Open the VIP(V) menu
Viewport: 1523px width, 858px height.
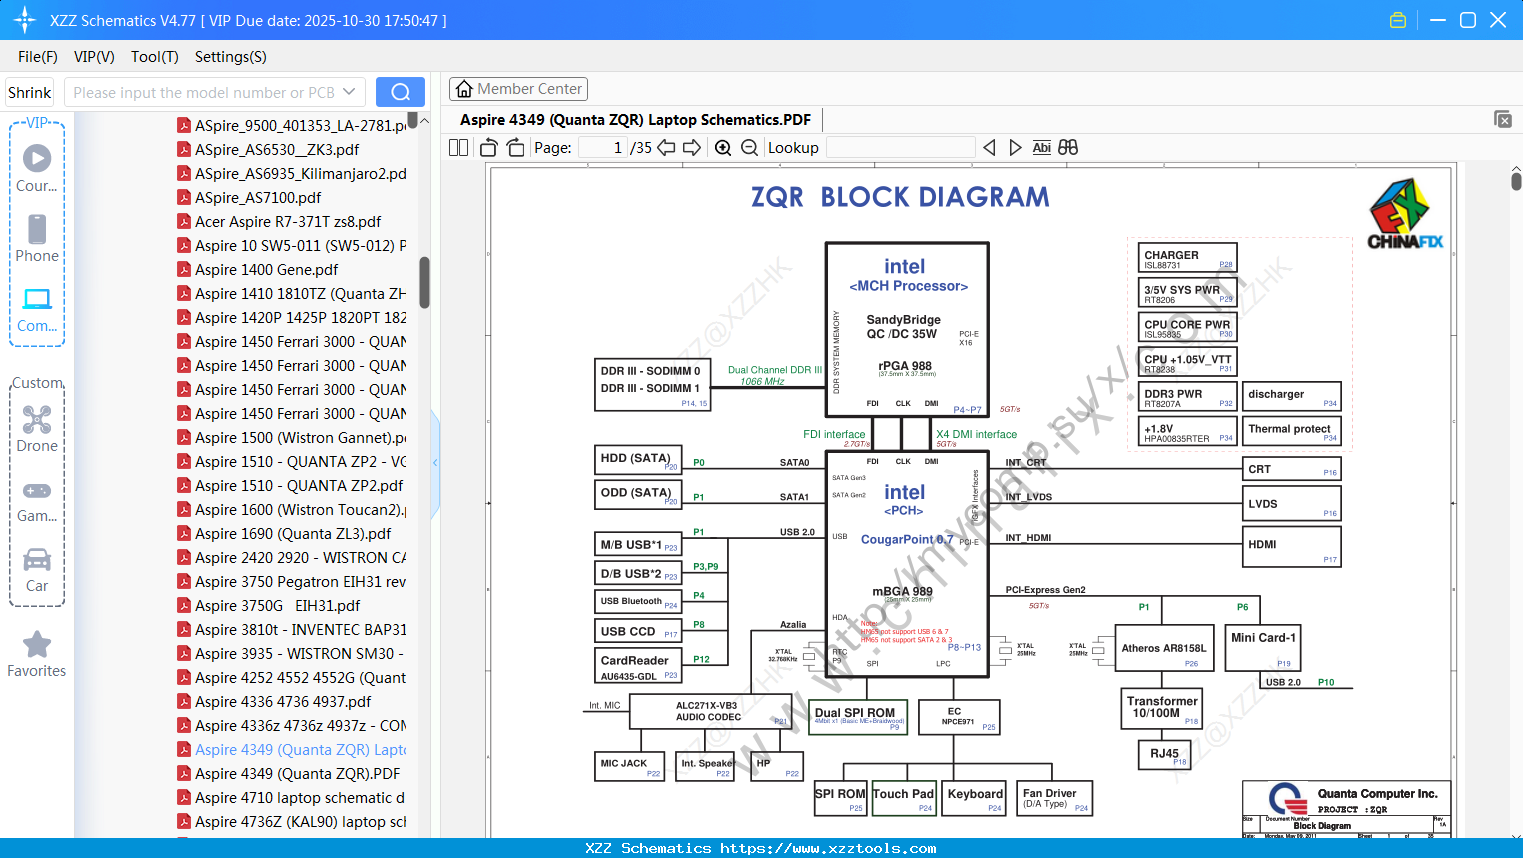pyautogui.click(x=94, y=57)
